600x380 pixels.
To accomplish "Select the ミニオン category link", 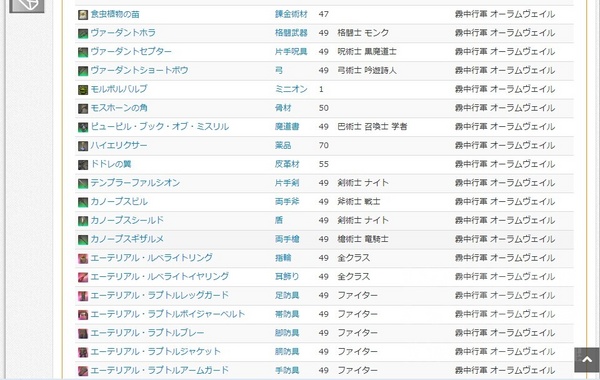I will click(291, 89).
